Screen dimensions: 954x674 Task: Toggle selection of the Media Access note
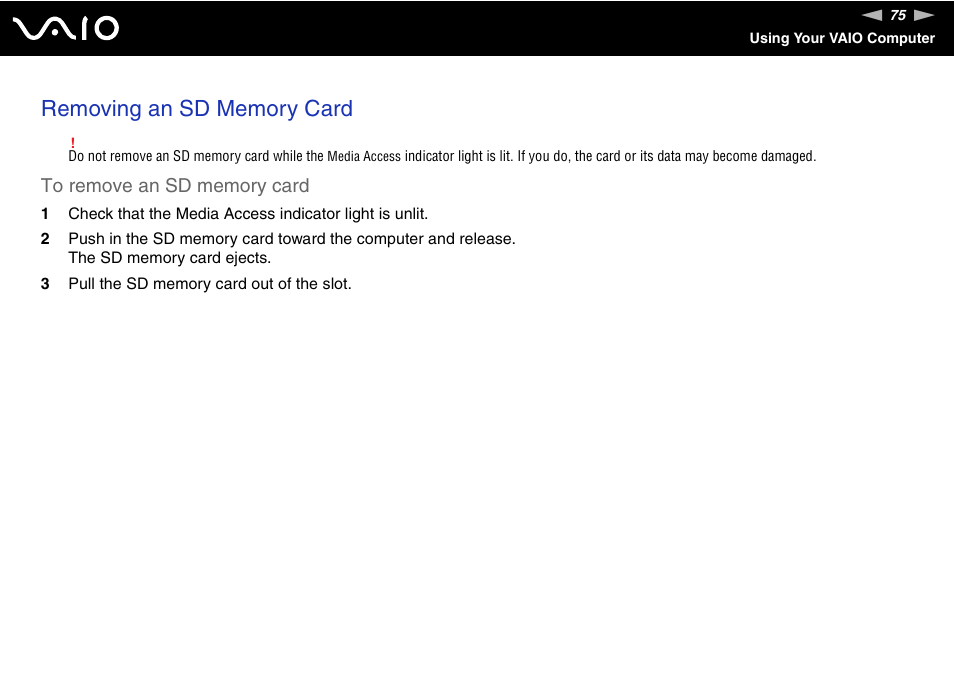pyautogui.click(x=443, y=156)
